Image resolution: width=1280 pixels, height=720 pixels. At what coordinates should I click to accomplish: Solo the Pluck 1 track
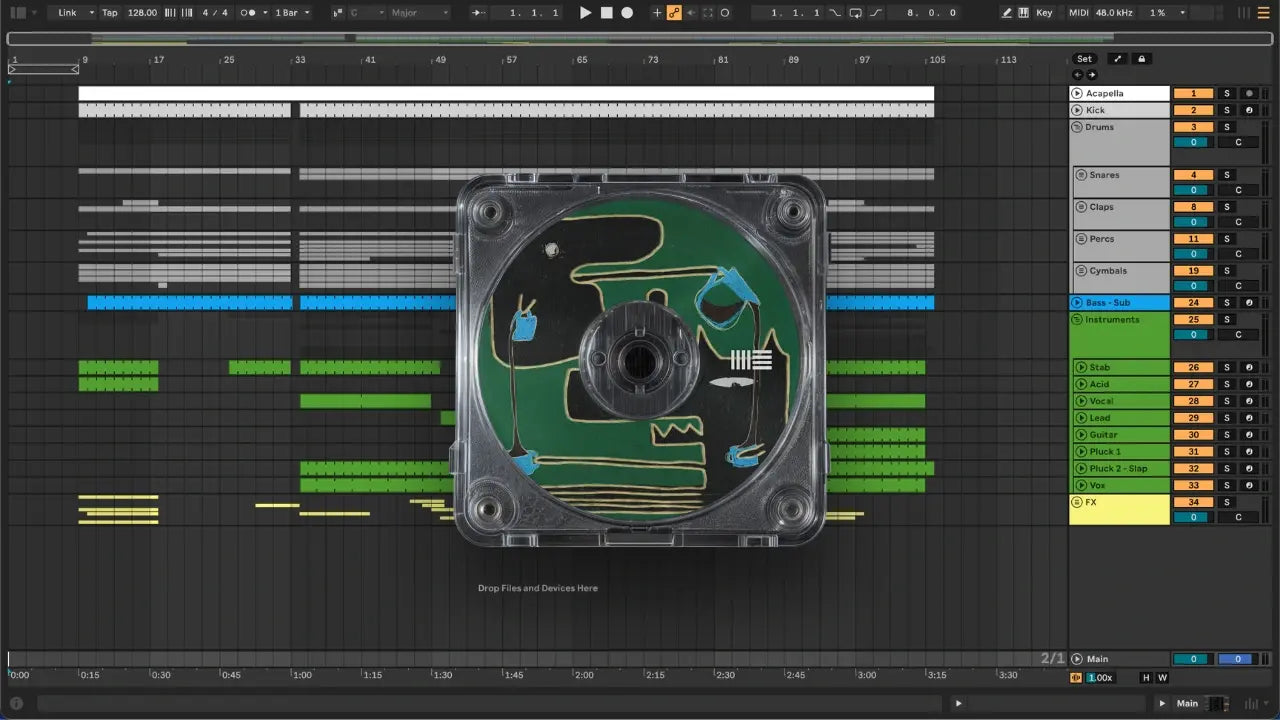pos(1227,452)
